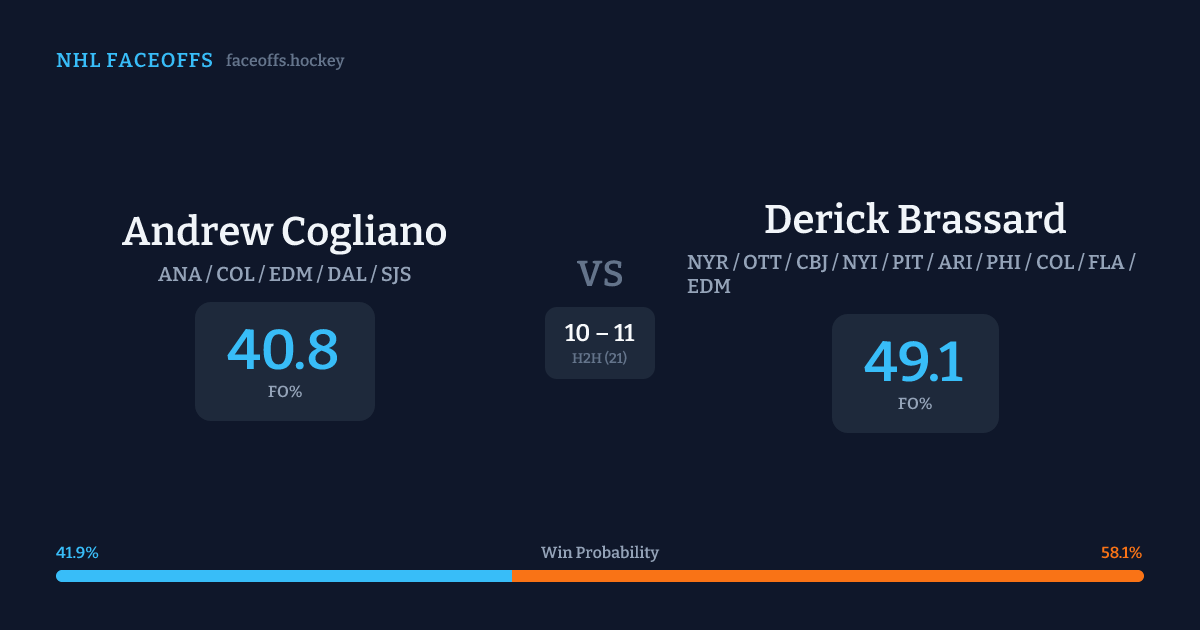Click the H2H (21) label
This screenshot has height=630, width=1200.
(600, 358)
